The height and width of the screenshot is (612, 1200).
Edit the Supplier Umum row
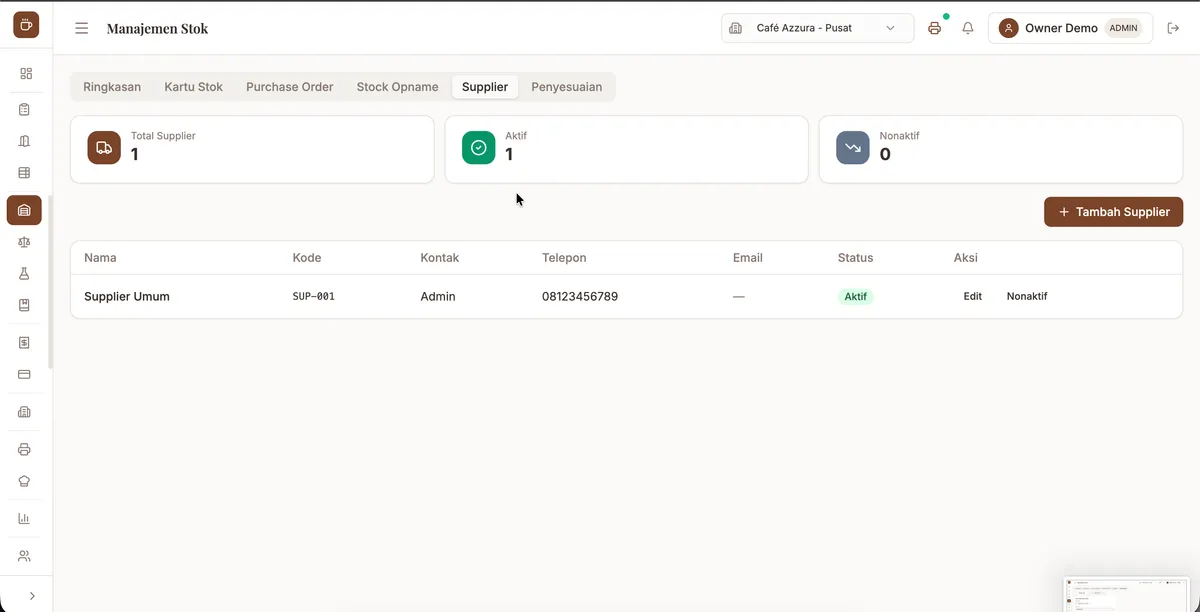pos(973,297)
